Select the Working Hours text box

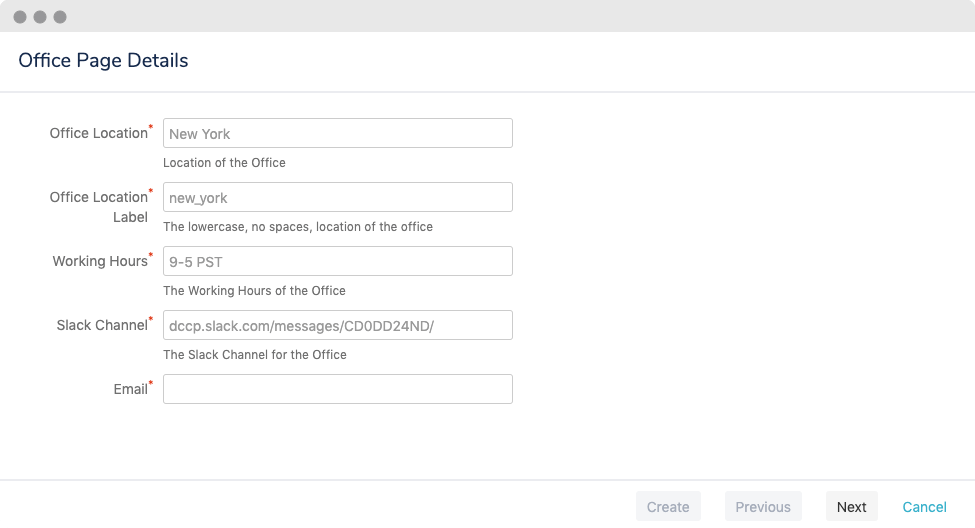click(338, 261)
